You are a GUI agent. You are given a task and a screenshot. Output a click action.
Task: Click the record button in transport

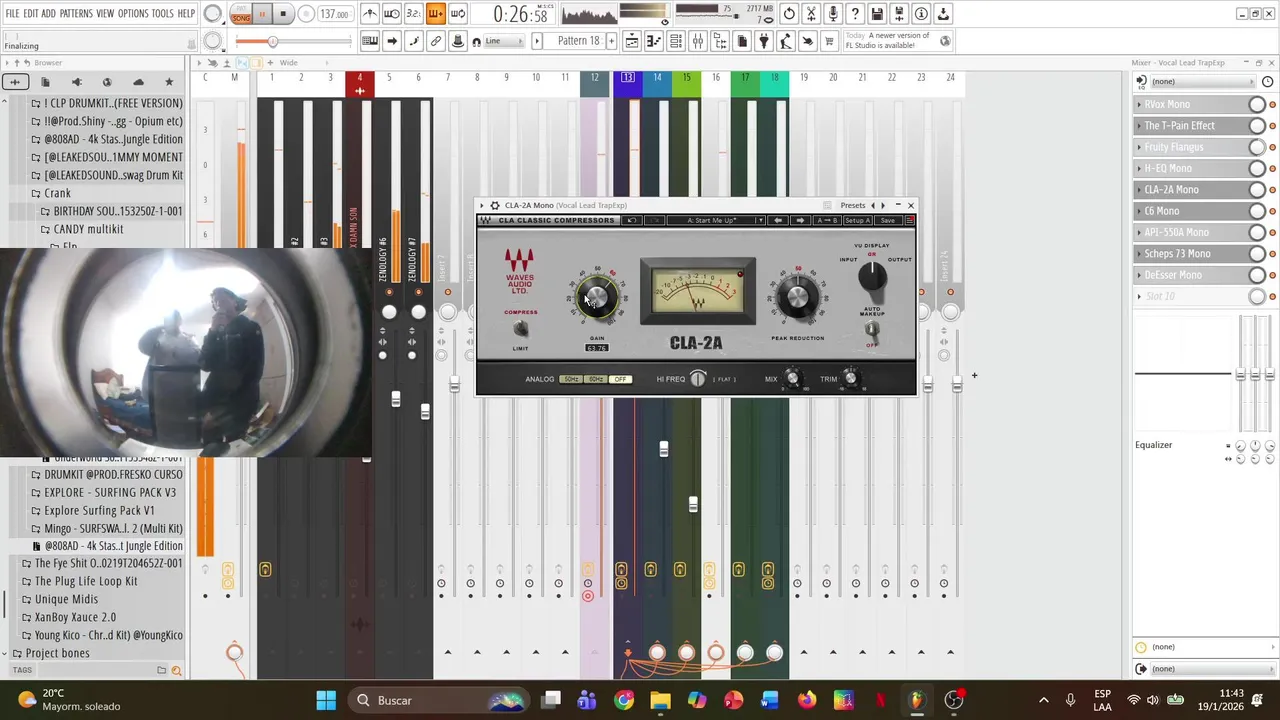304,14
